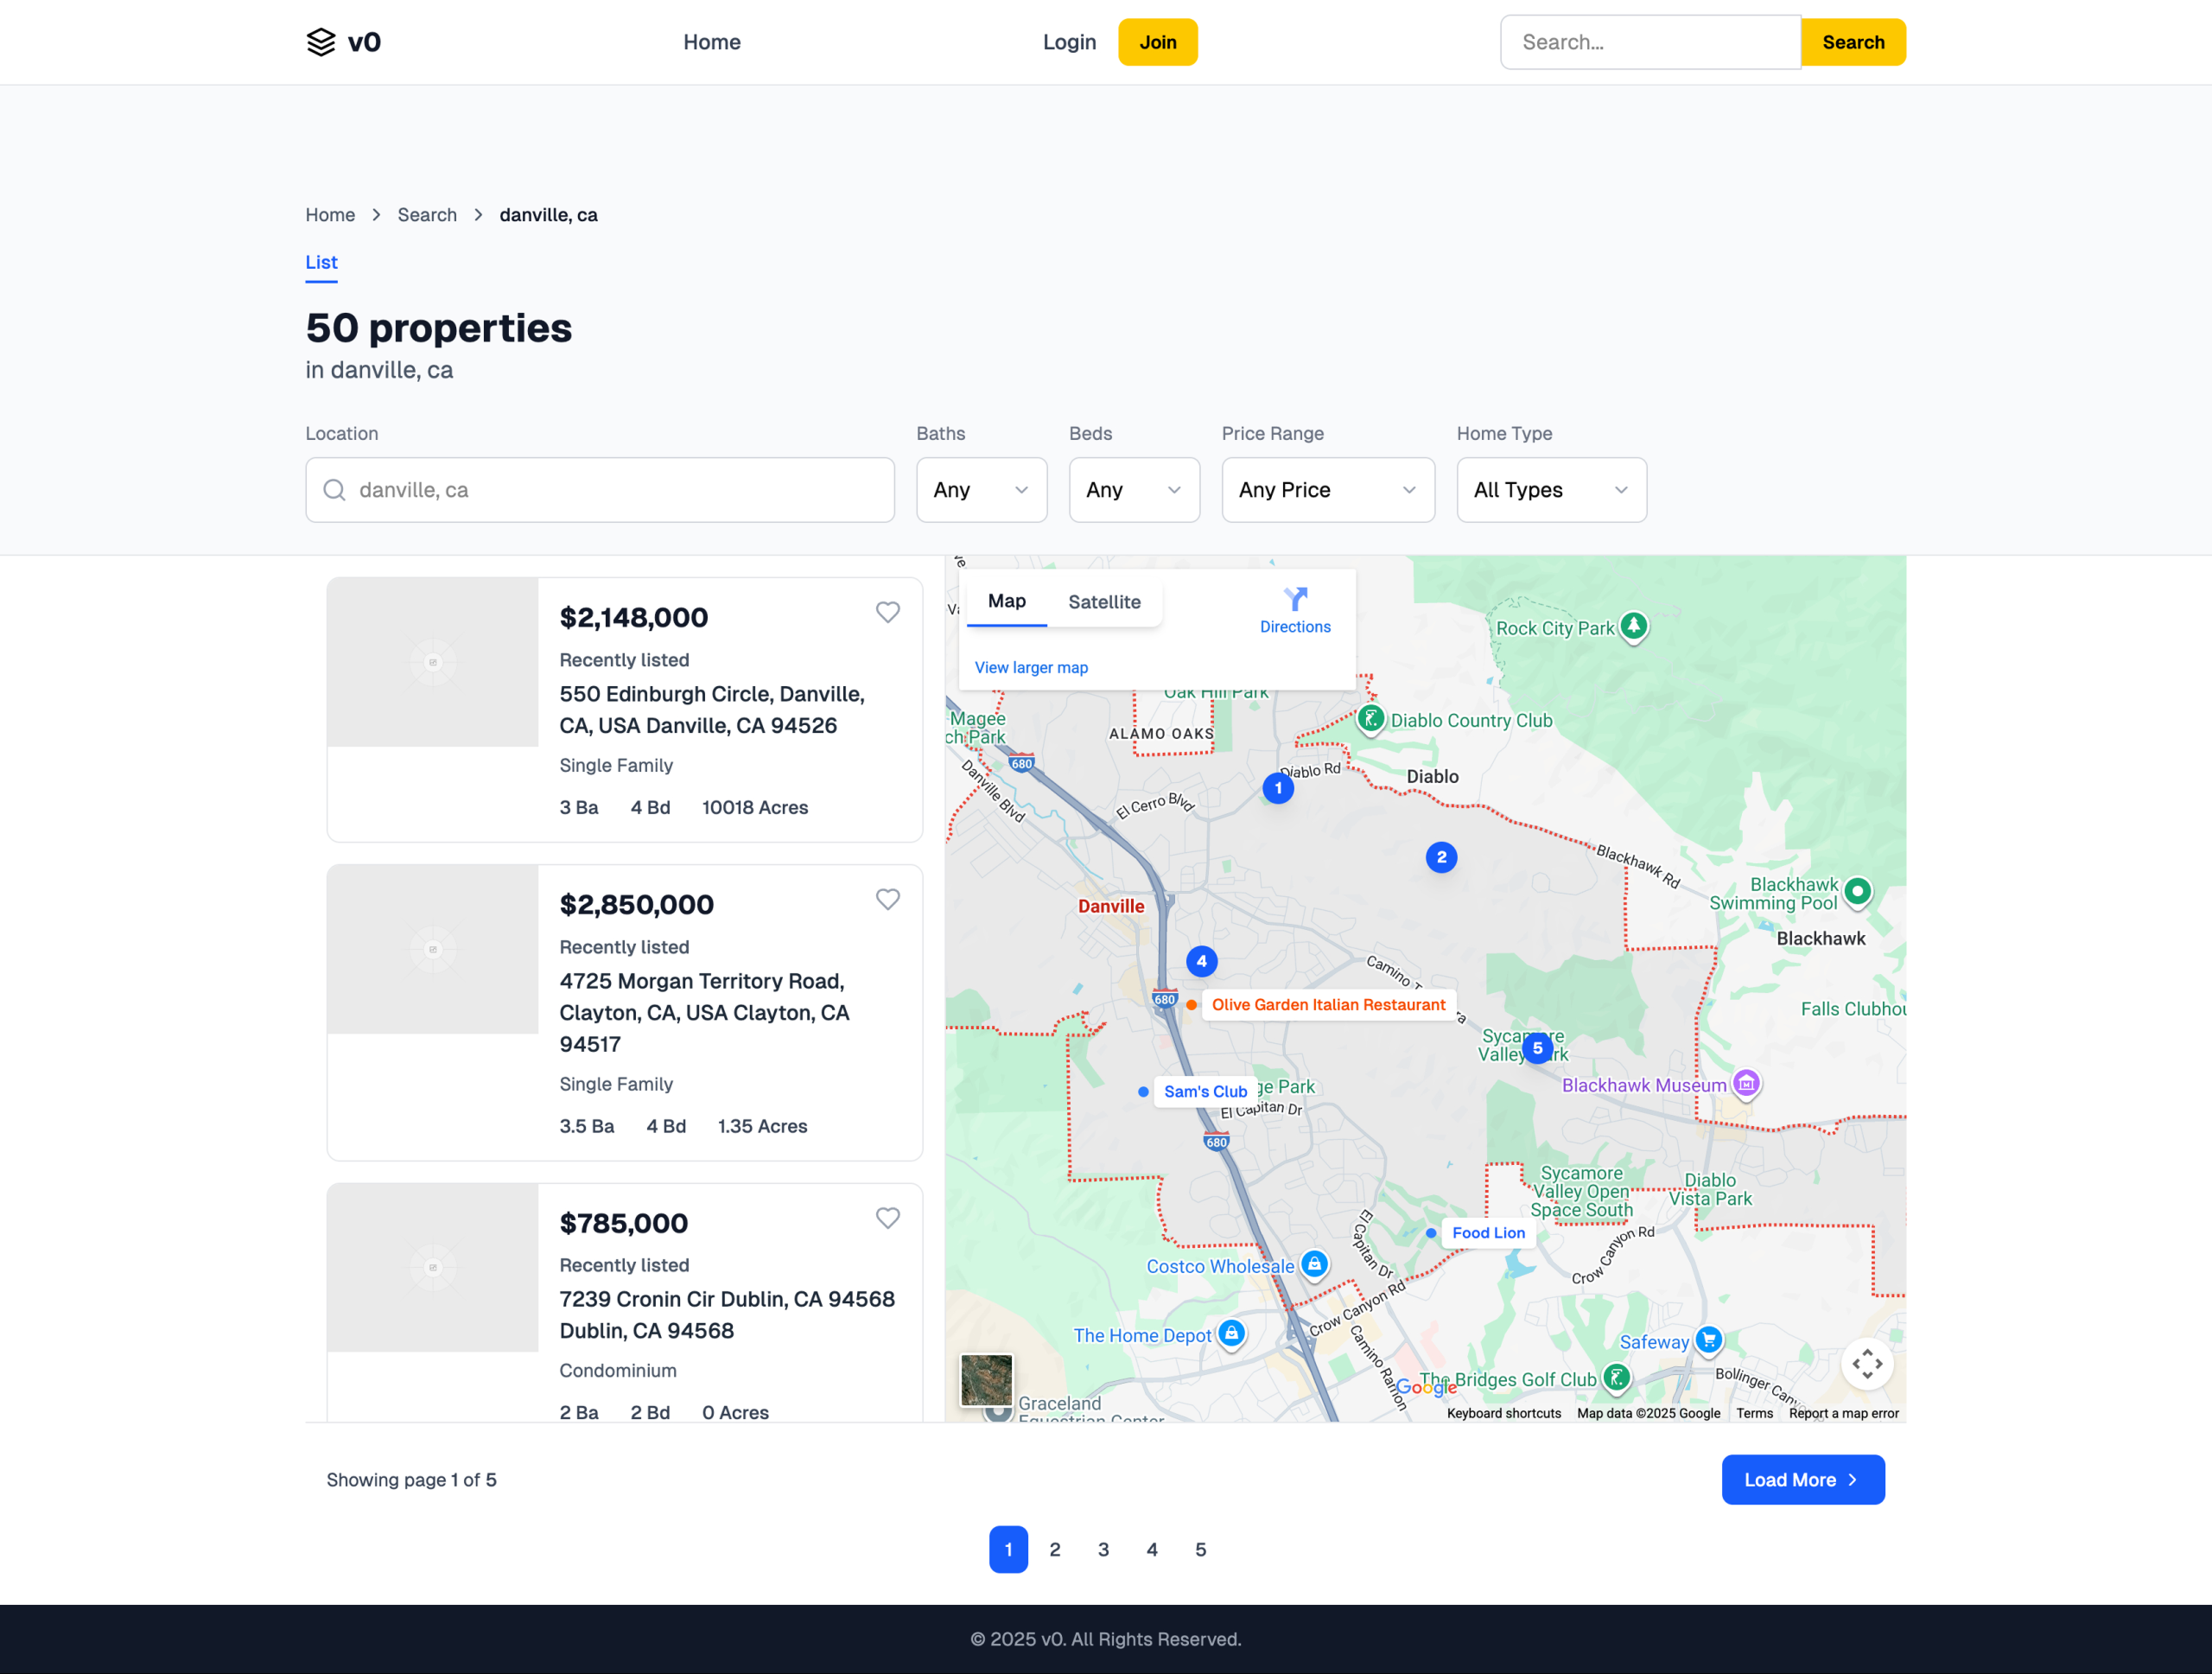Click the map camera controls icon
2212x1674 pixels.
pos(1866,1363)
